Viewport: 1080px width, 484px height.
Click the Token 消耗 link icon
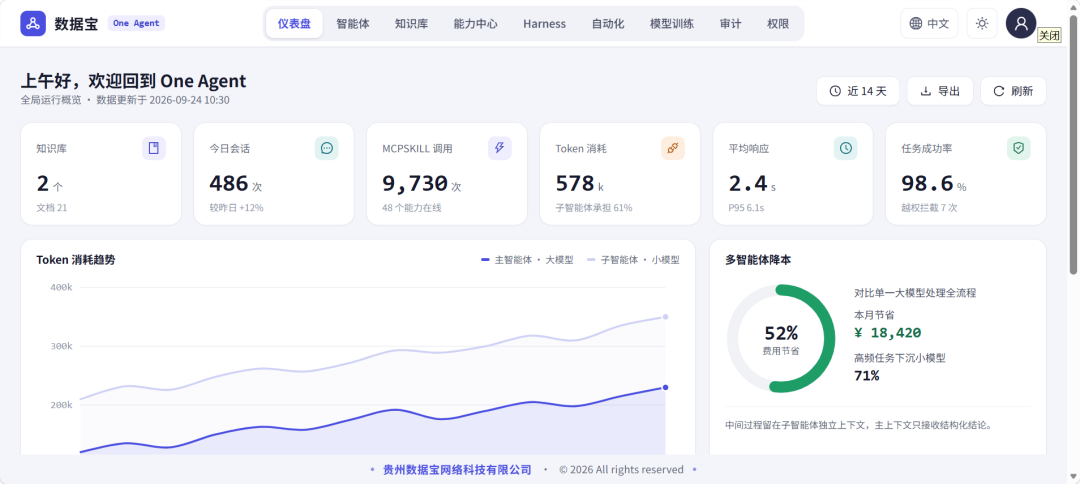pos(673,148)
